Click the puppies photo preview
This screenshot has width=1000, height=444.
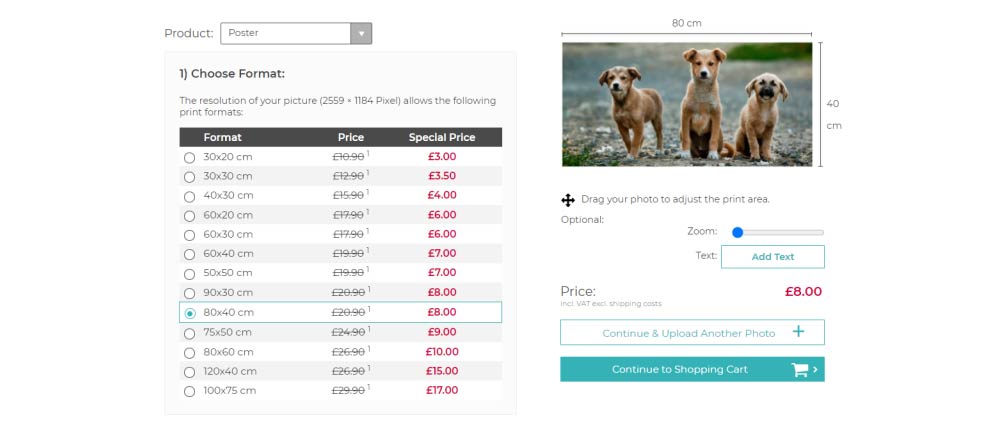coord(687,104)
